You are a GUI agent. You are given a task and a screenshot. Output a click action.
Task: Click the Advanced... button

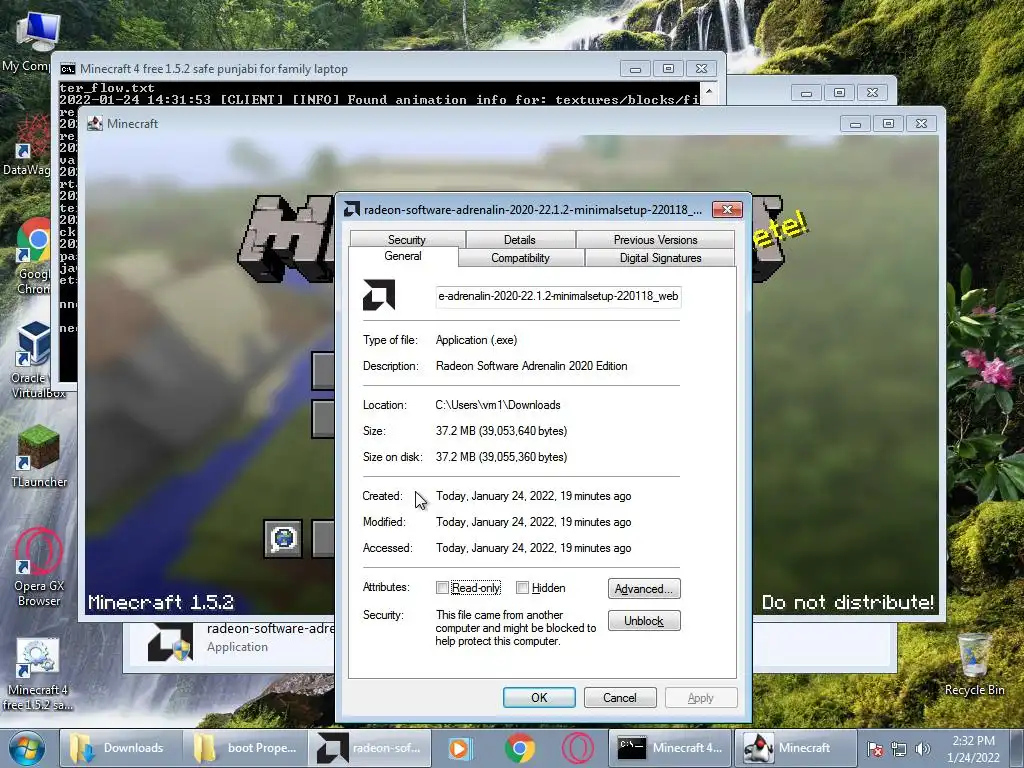(644, 588)
